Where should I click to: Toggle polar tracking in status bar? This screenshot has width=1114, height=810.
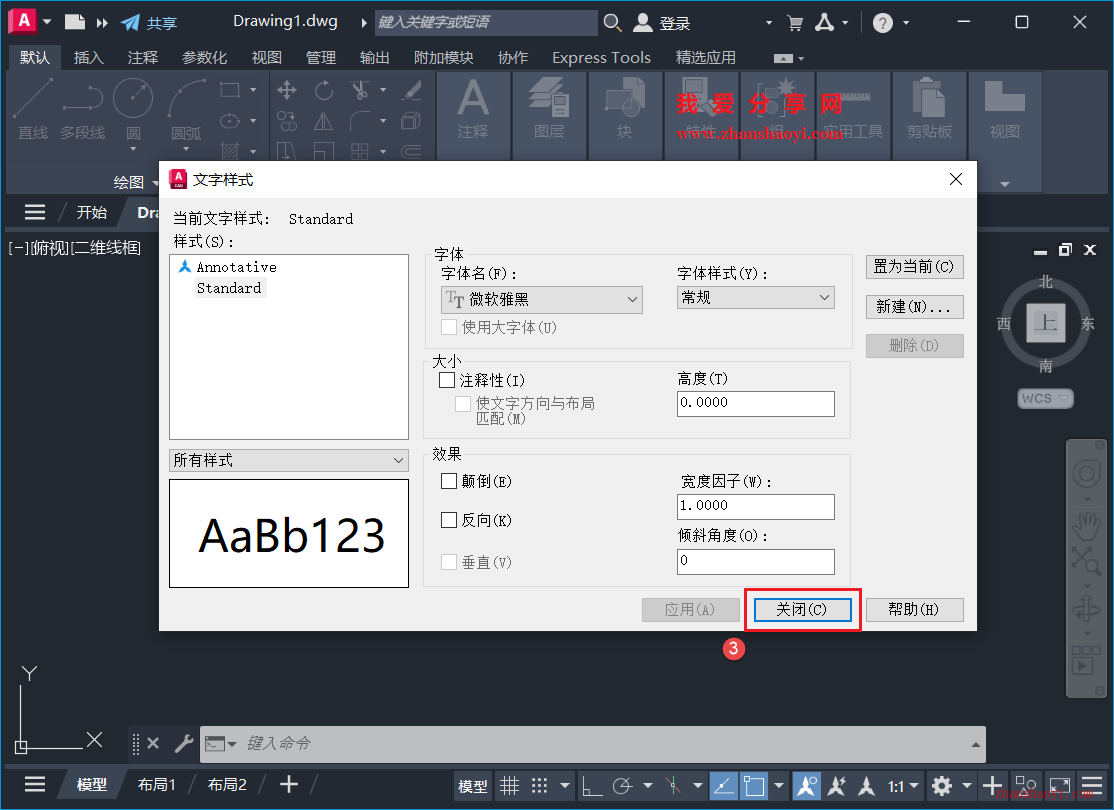point(623,785)
